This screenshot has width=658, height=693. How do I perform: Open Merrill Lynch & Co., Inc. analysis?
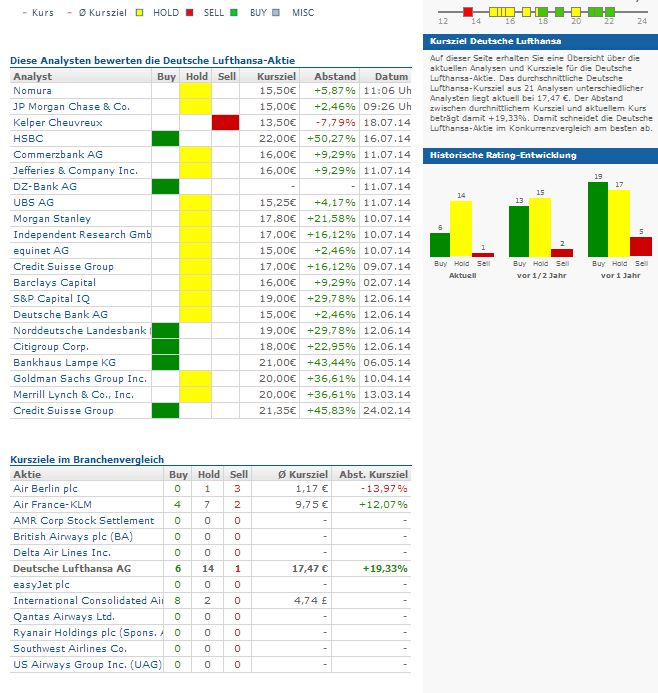(x=73, y=394)
